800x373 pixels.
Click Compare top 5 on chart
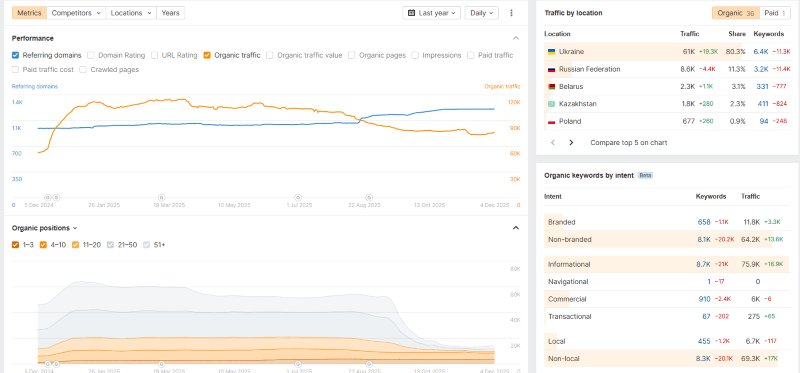point(629,143)
